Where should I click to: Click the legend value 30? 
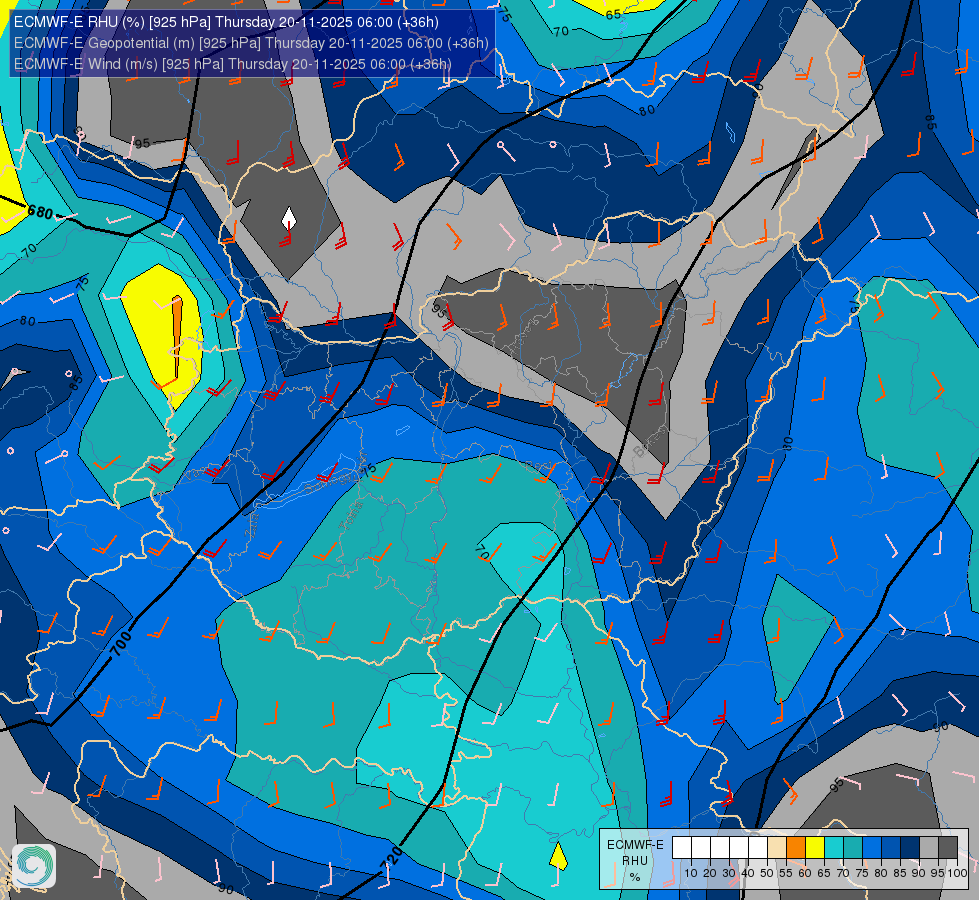point(729,873)
